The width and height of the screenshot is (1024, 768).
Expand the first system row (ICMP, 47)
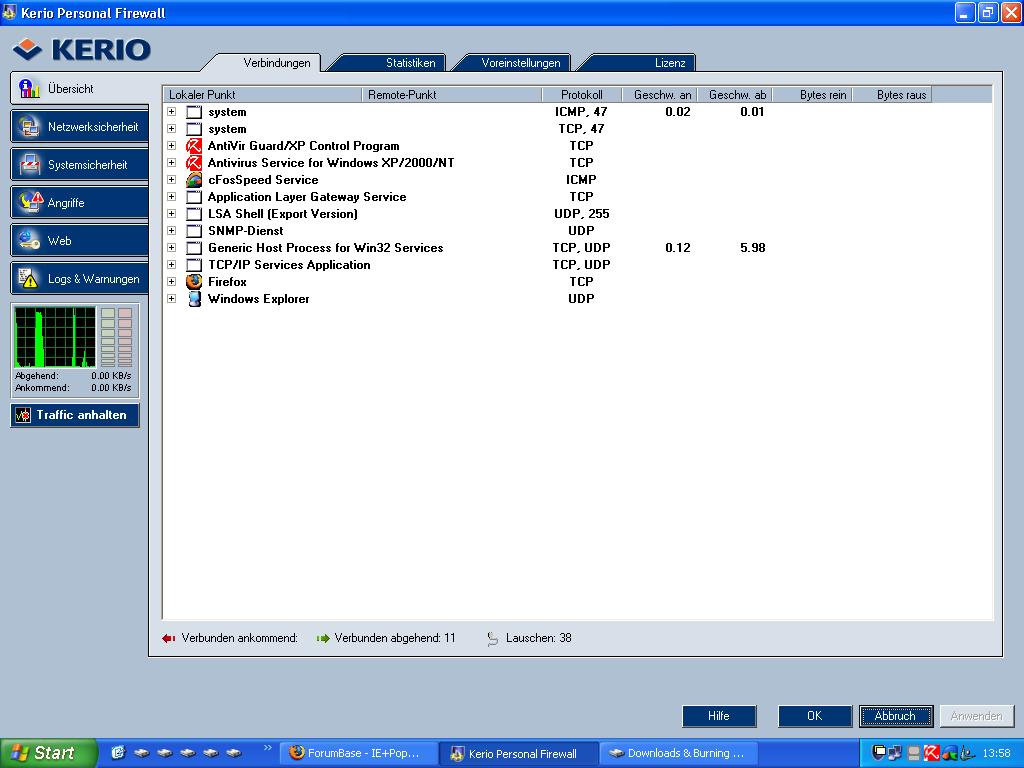tap(172, 112)
